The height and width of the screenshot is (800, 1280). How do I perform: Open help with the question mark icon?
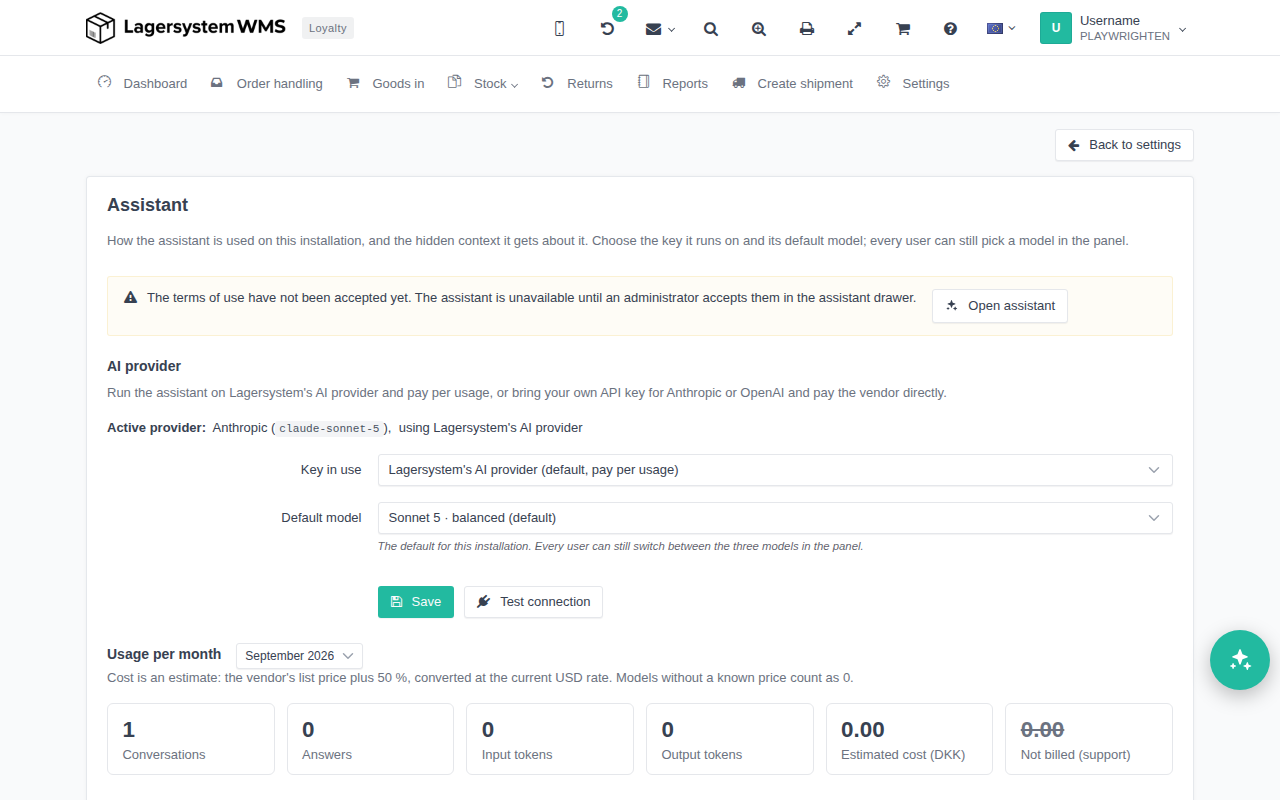[x=951, y=29]
